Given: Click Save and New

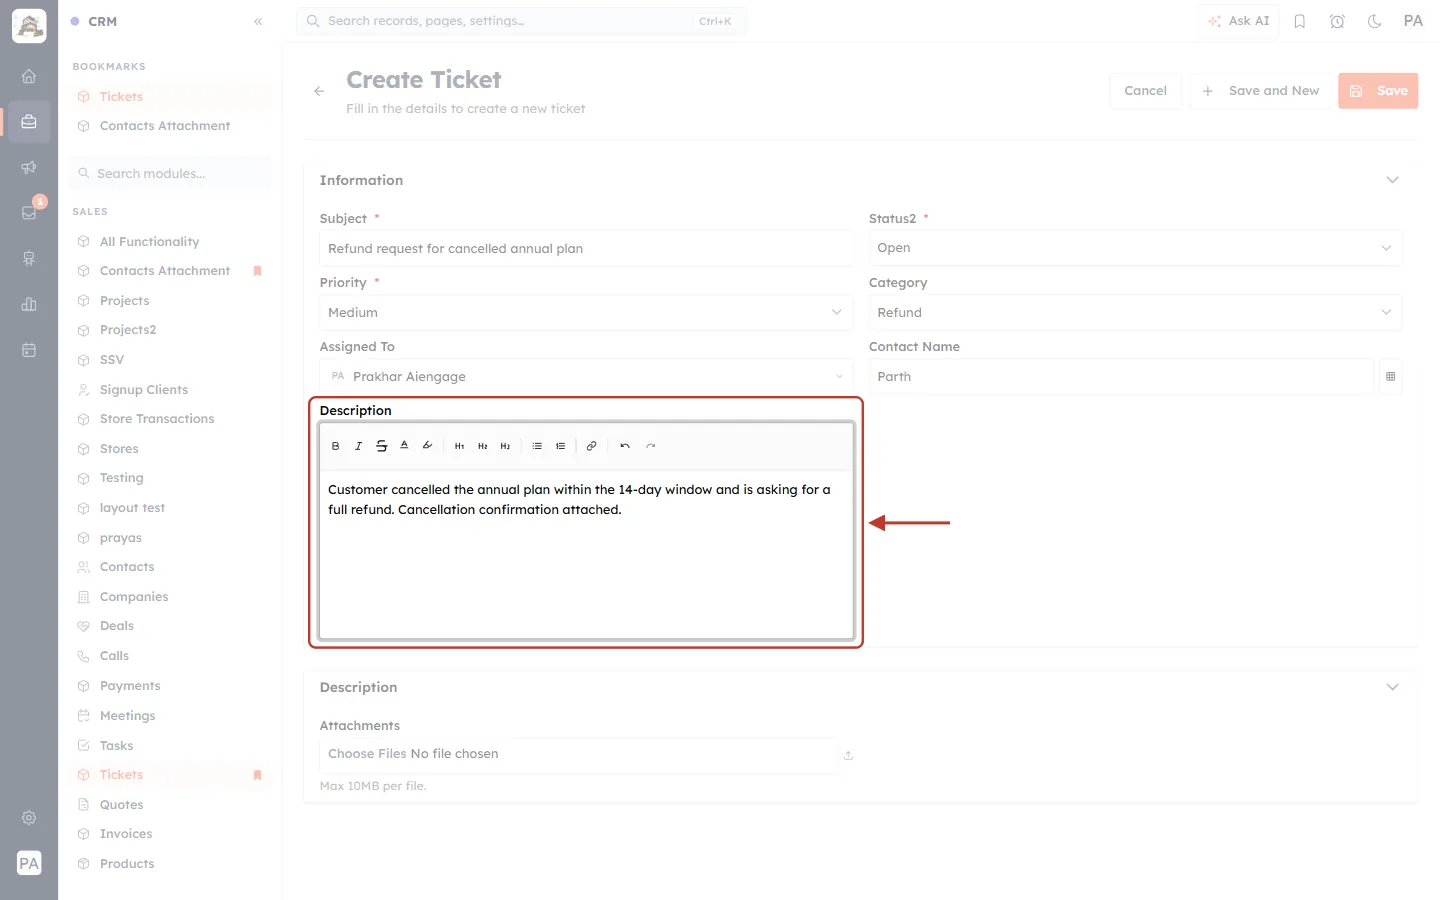Looking at the screenshot, I should coord(1260,91).
